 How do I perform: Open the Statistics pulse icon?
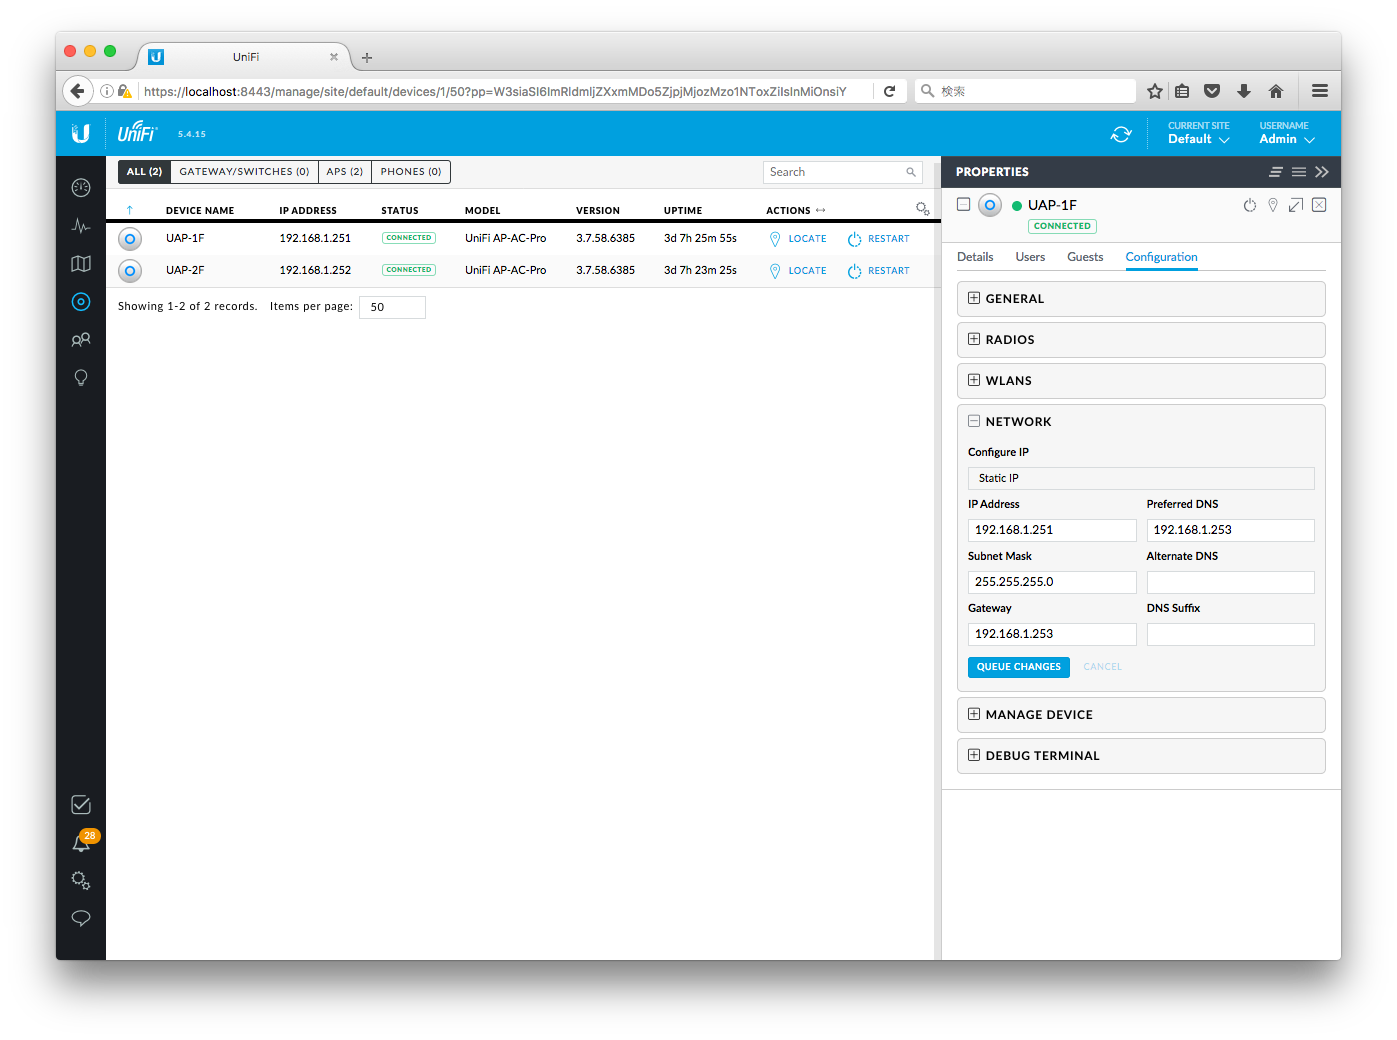click(81, 226)
